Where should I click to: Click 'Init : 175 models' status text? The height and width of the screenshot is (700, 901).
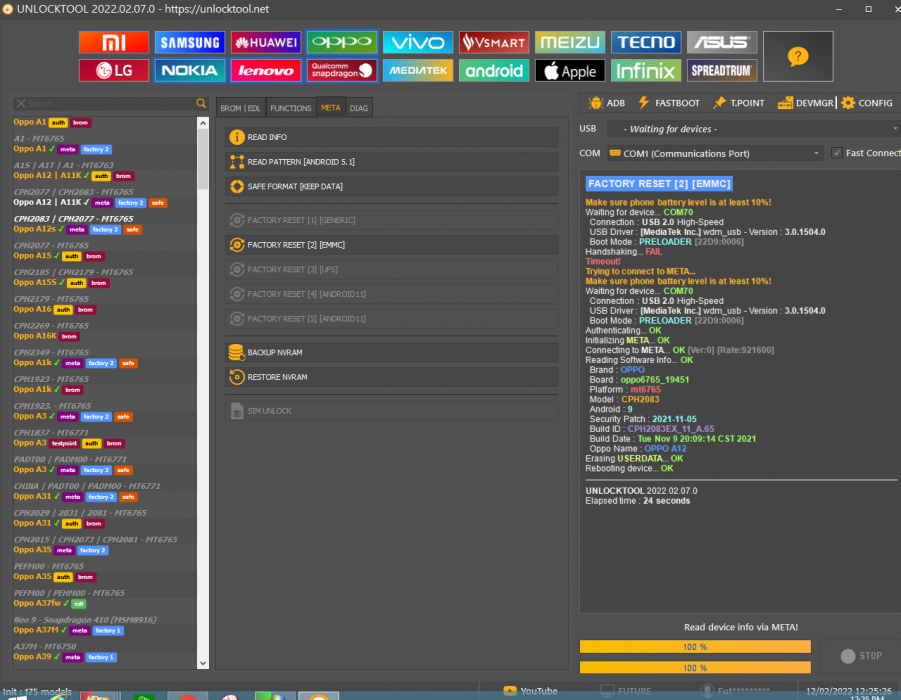[x=37, y=691]
